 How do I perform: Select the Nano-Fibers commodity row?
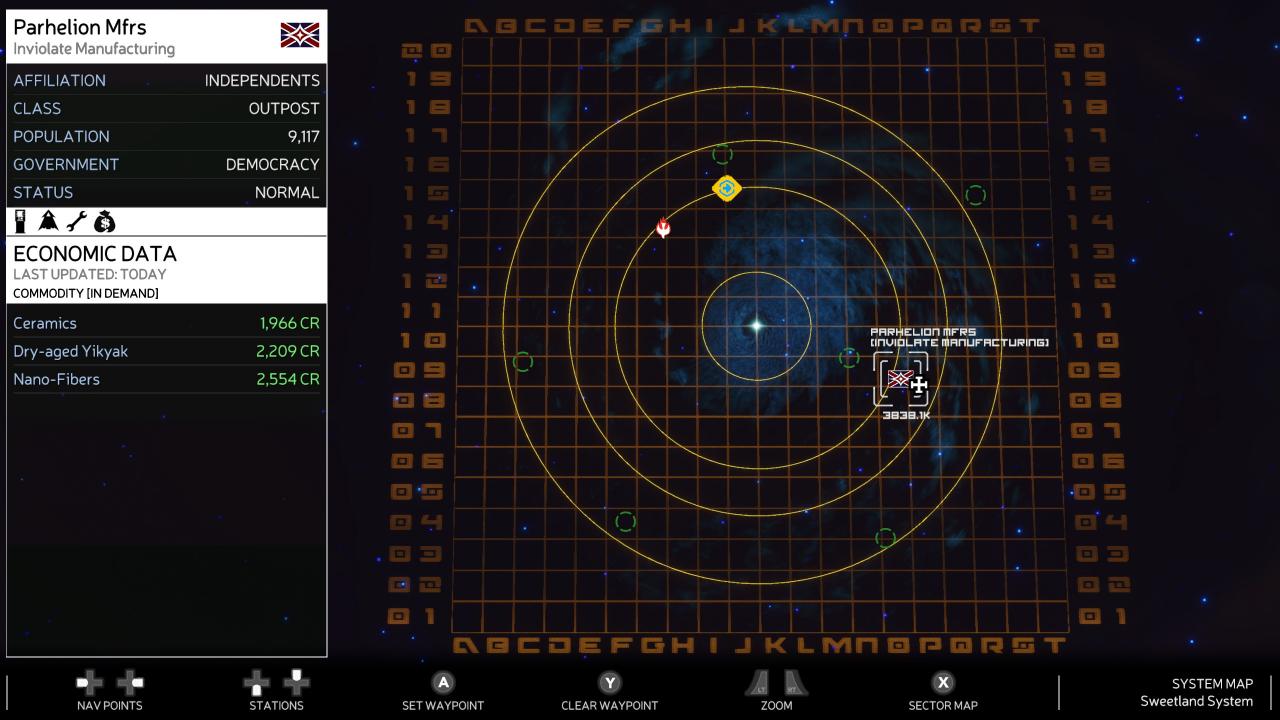pyautogui.click(x=166, y=379)
